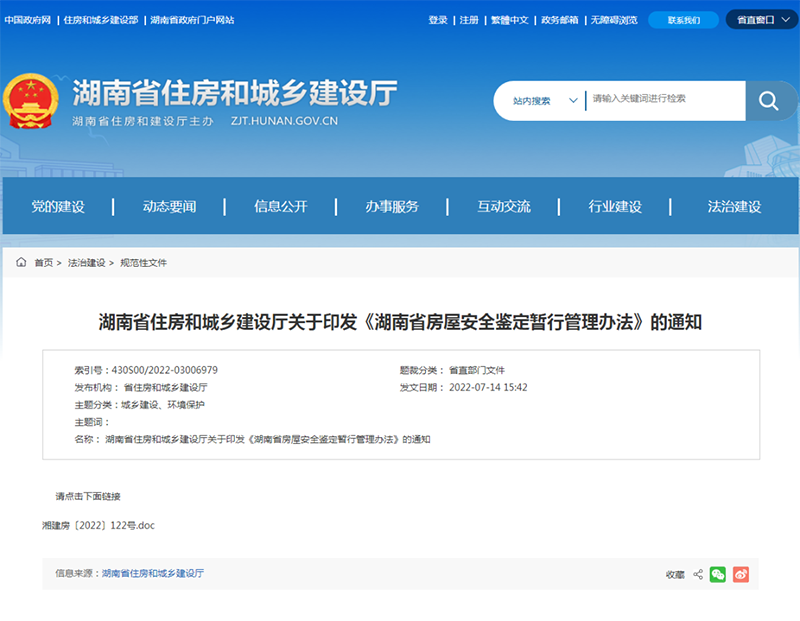Open the 互动交流 navigation menu
This screenshot has height=621, width=800.
click(x=503, y=206)
